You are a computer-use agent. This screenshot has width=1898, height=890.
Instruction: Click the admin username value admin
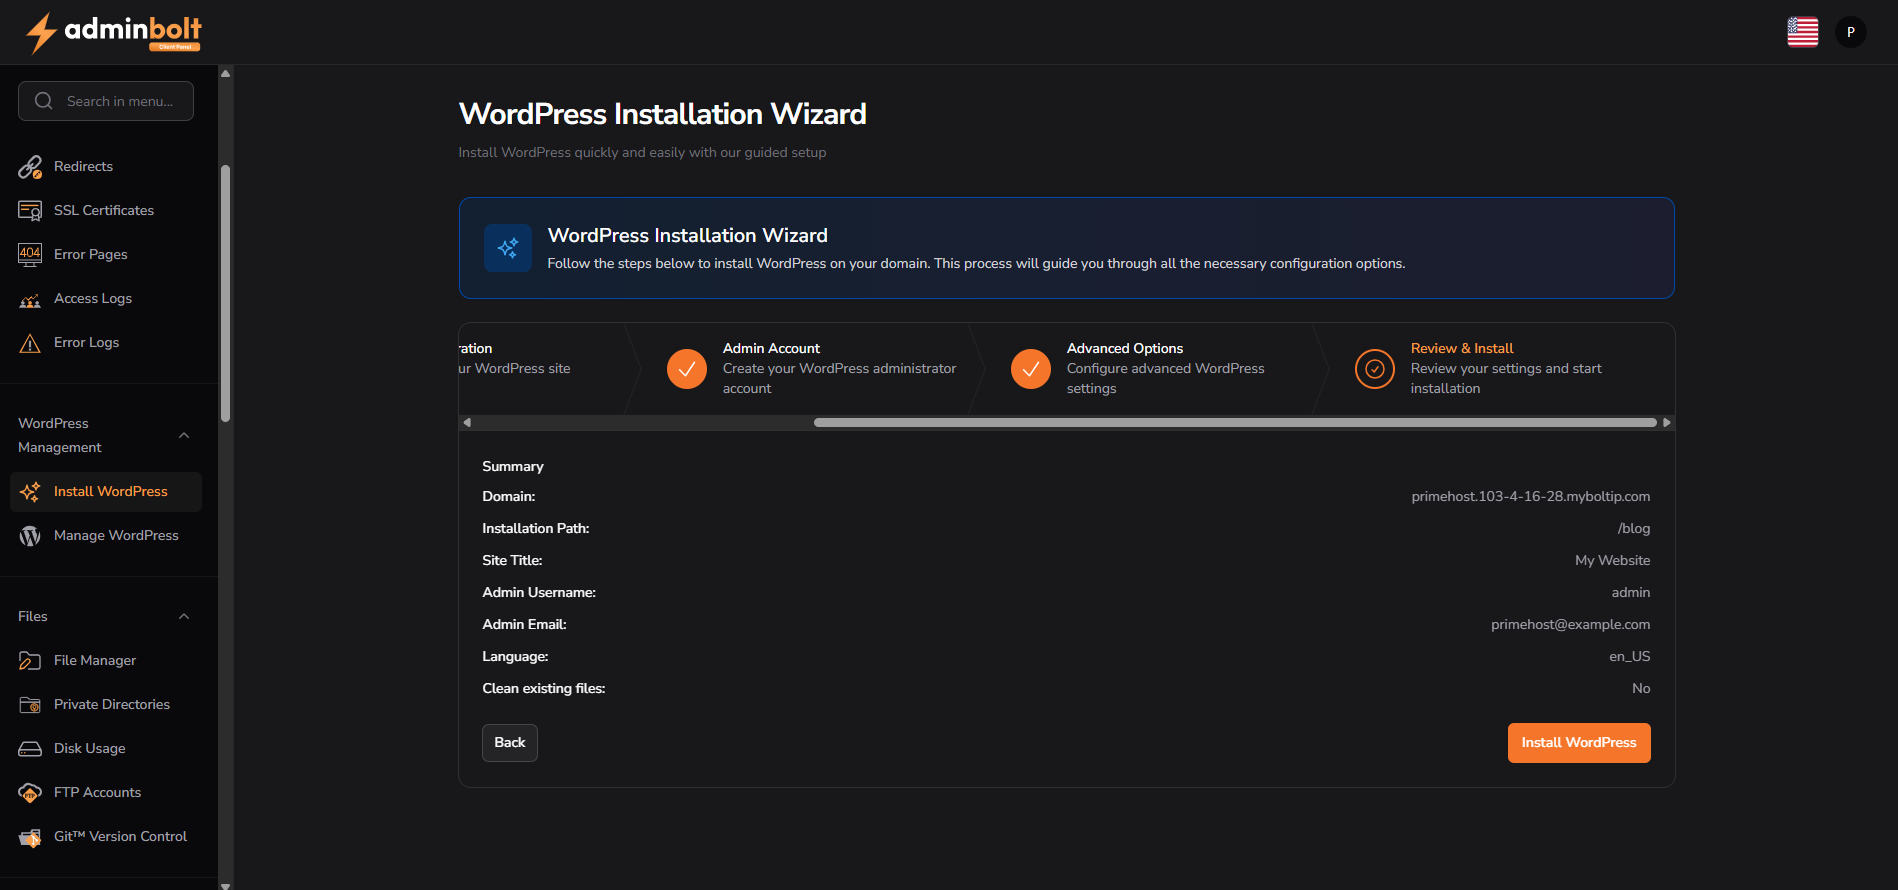pos(1631,593)
